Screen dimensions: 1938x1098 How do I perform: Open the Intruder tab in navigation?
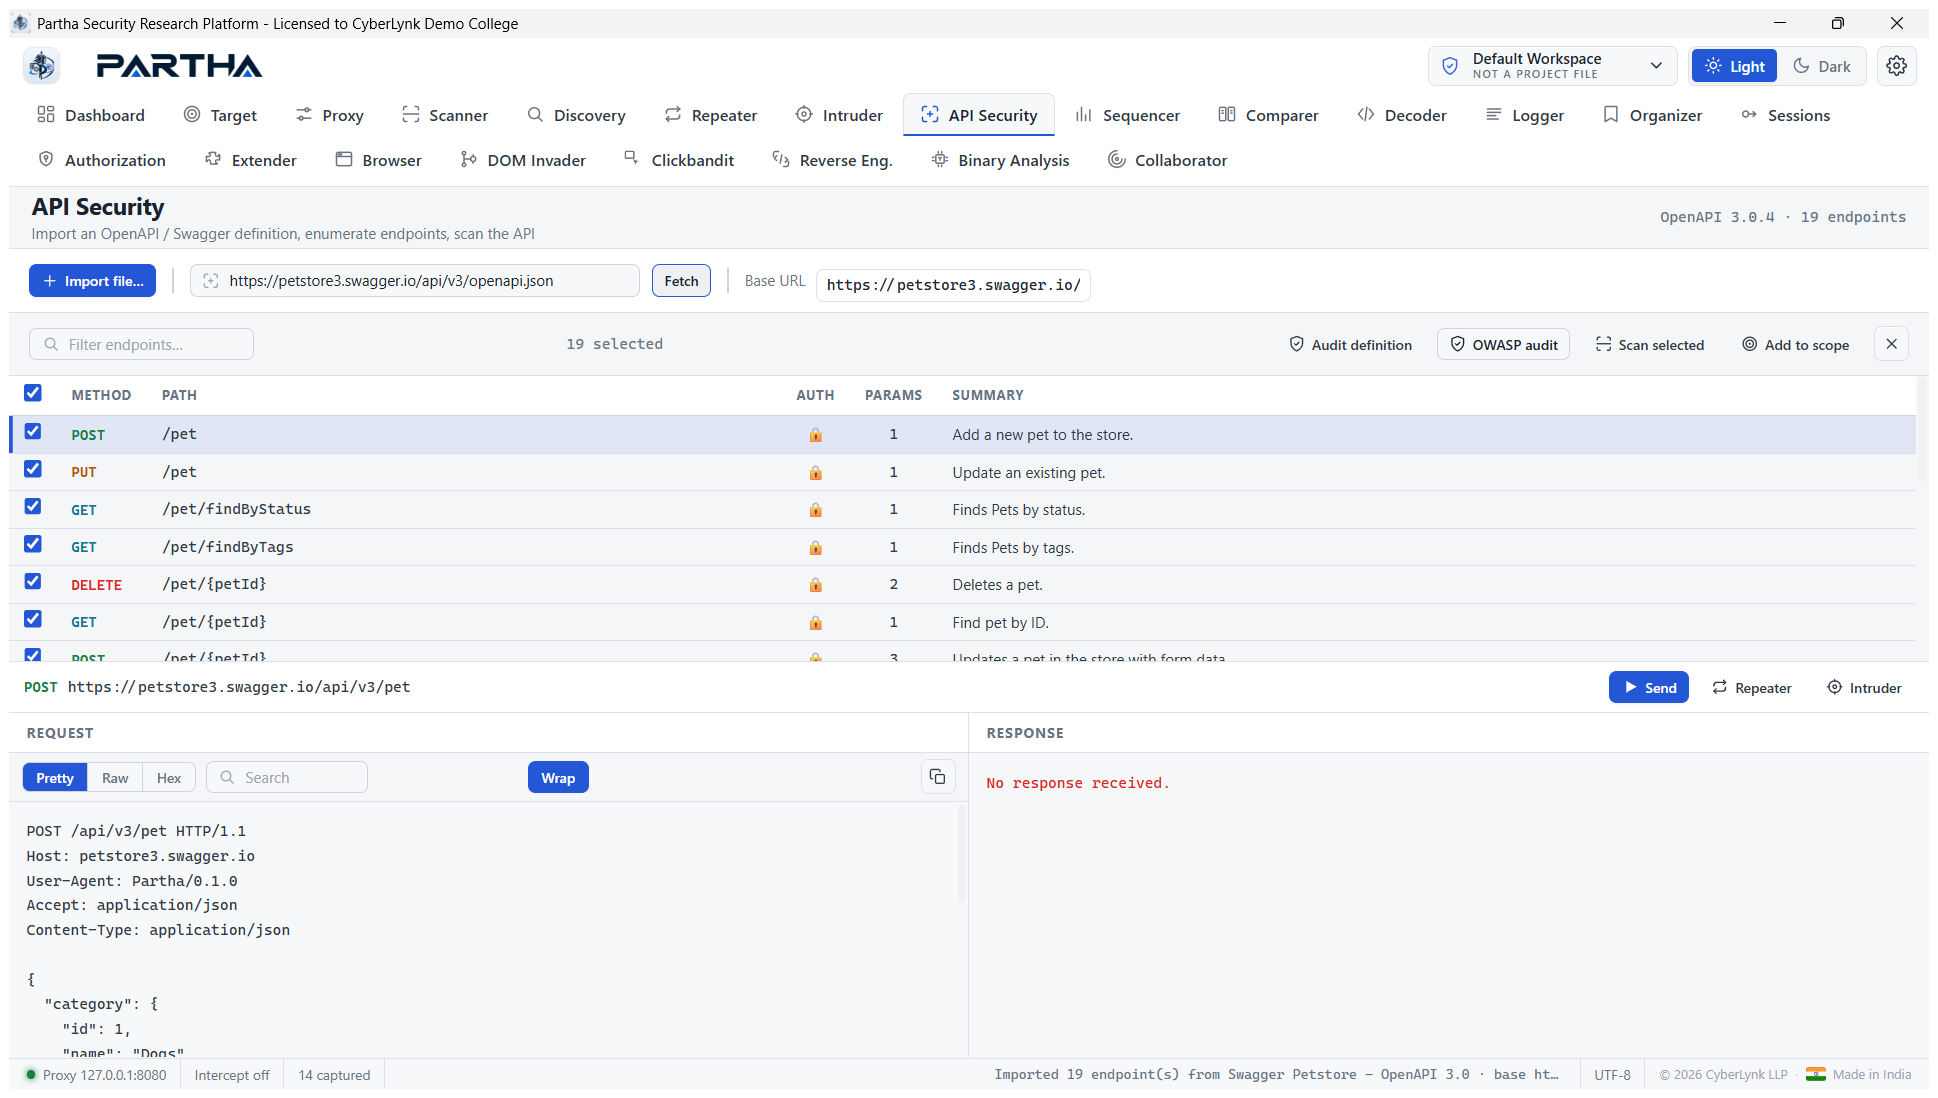pos(839,115)
